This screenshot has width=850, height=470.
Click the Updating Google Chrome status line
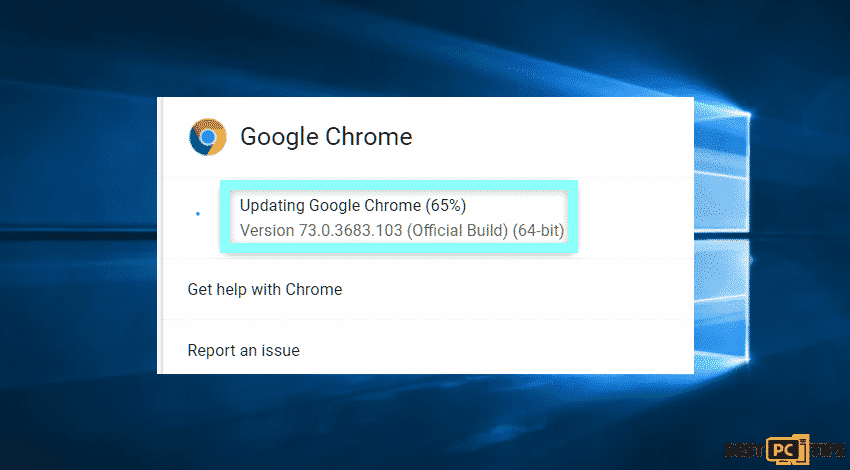pyautogui.click(x=353, y=205)
